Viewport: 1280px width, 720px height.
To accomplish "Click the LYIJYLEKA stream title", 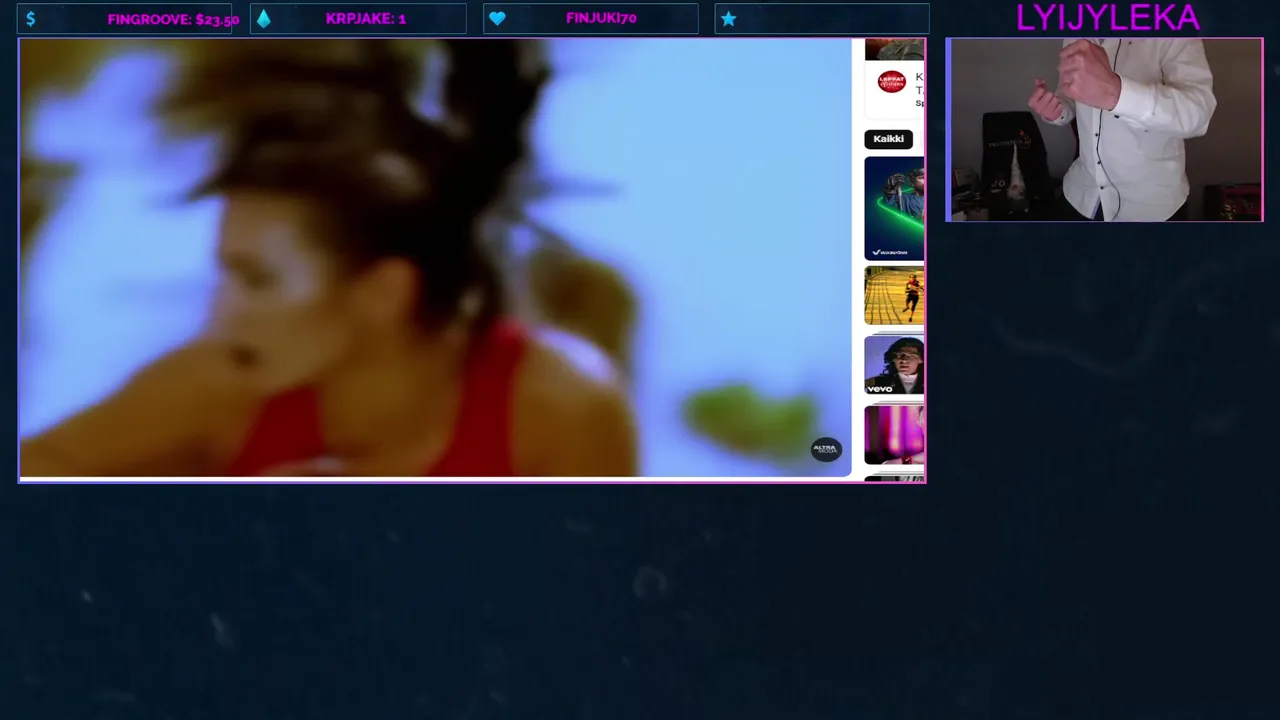I will (x=1107, y=17).
